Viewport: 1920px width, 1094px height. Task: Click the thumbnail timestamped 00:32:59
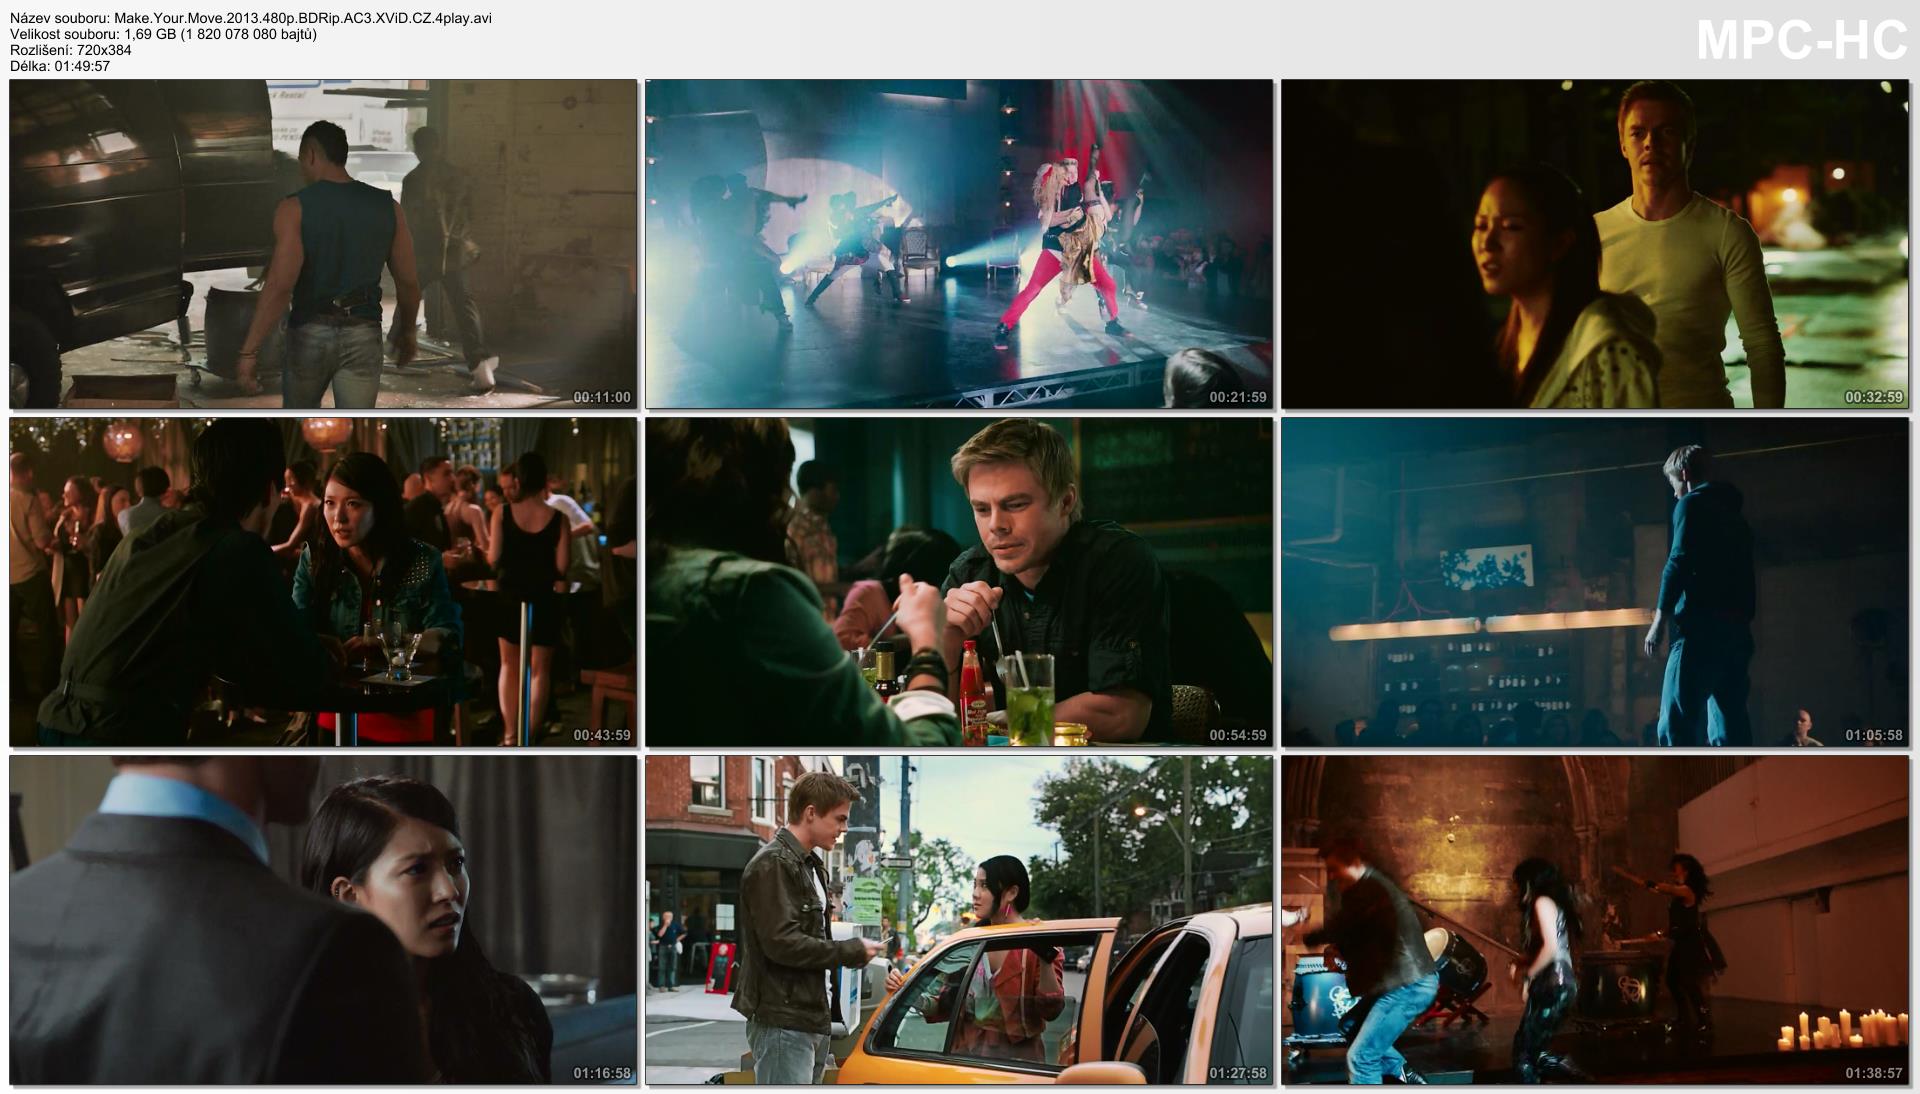pyautogui.click(x=1595, y=244)
